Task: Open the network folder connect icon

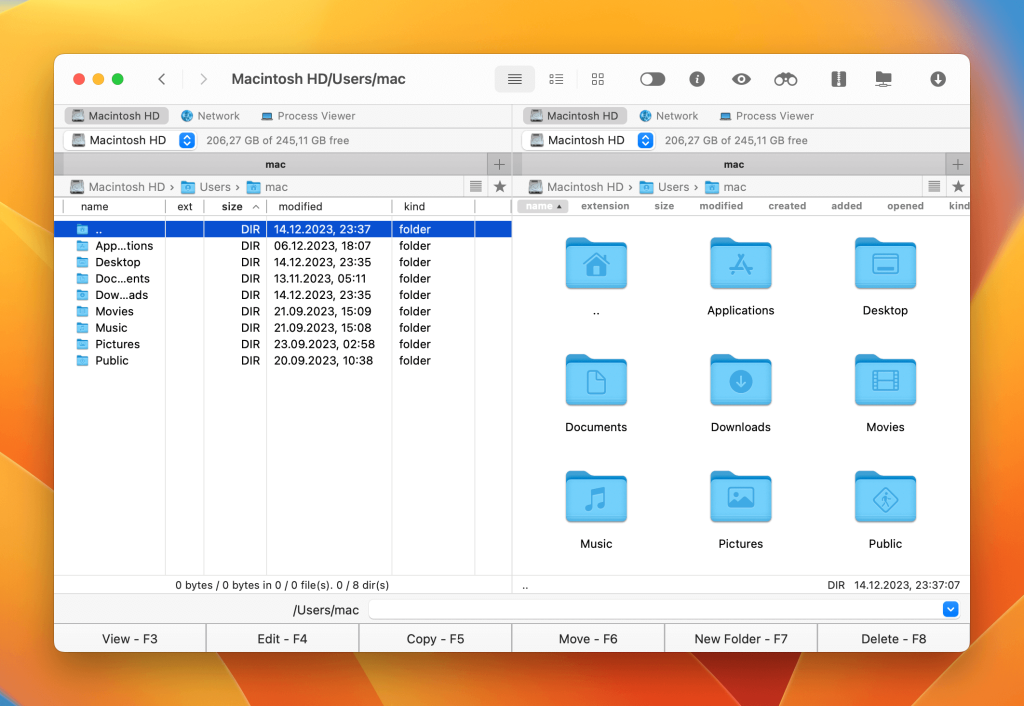Action: [883, 79]
